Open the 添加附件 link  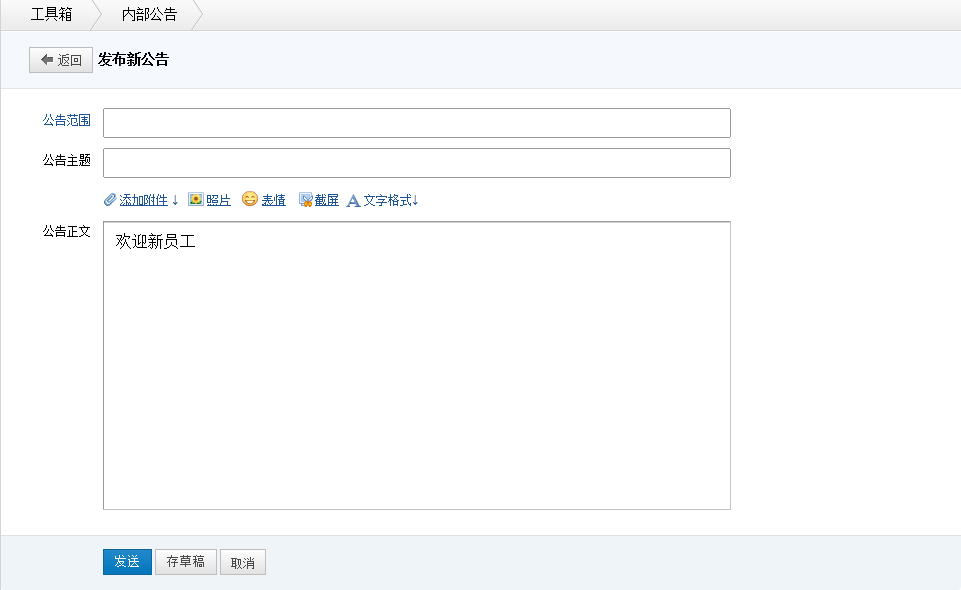pyautogui.click(x=143, y=200)
